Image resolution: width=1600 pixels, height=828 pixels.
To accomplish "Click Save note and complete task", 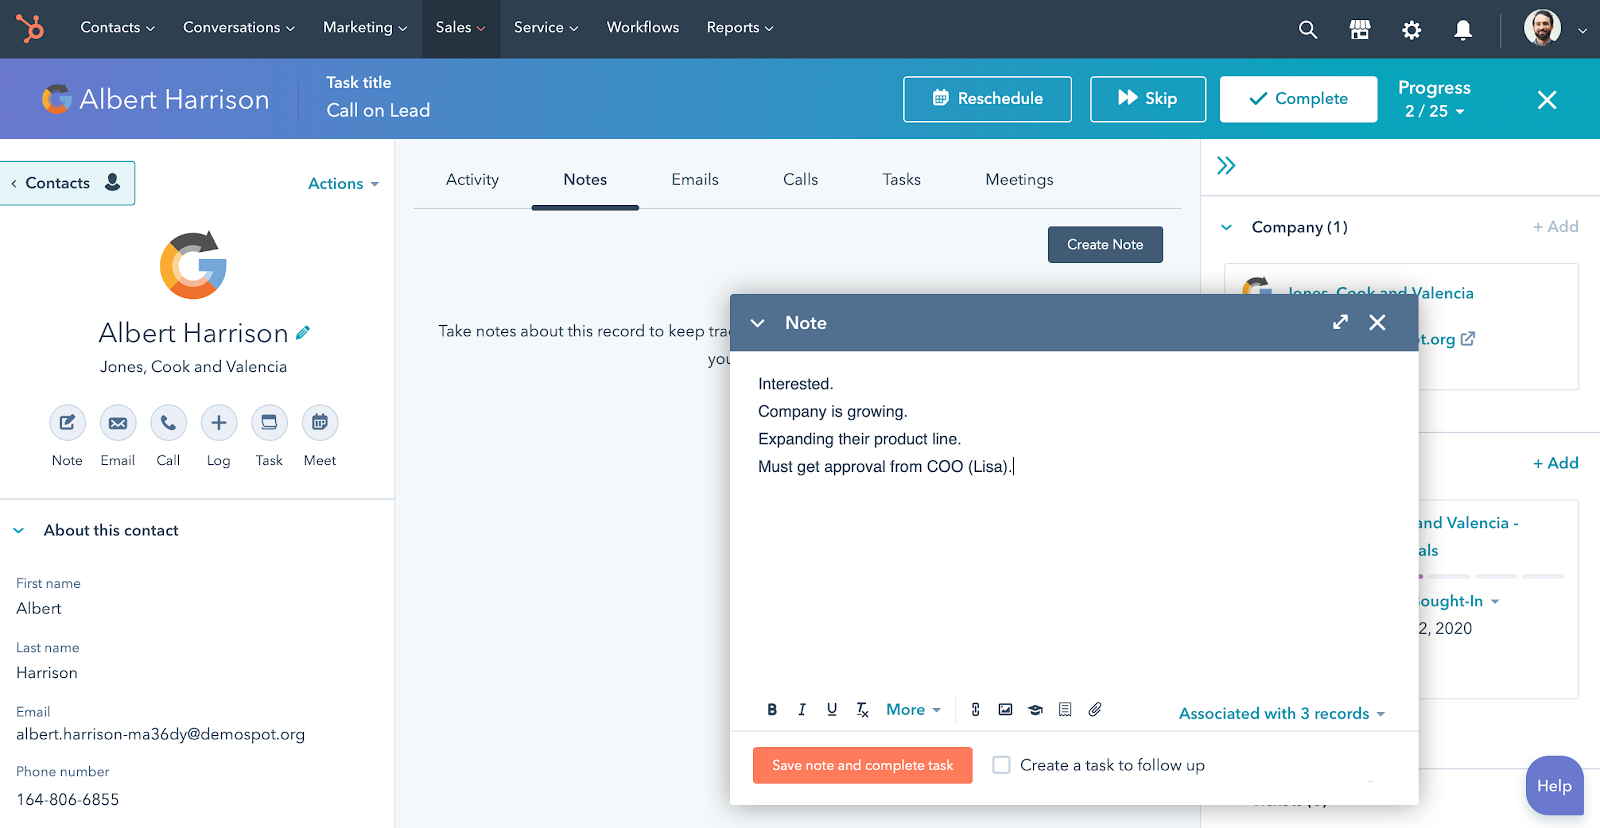I will tap(862, 766).
